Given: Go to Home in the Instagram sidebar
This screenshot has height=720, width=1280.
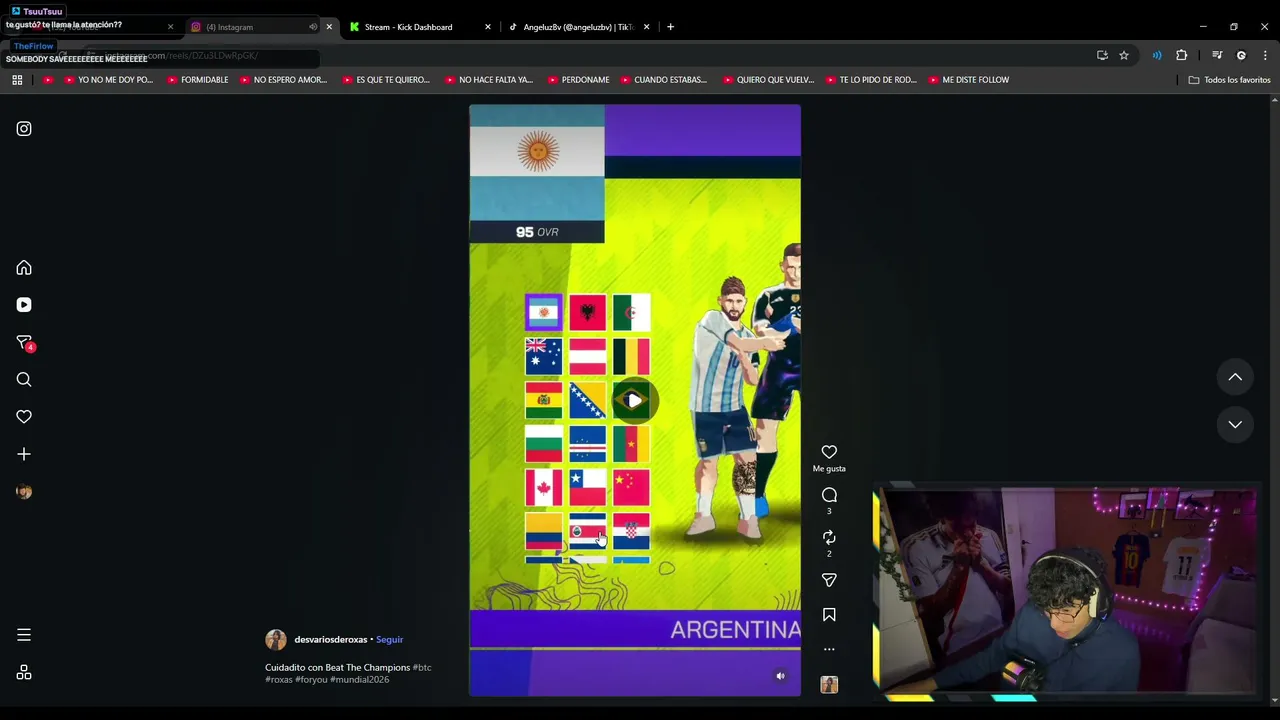Looking at the screenshot, I should click(24, 268).
